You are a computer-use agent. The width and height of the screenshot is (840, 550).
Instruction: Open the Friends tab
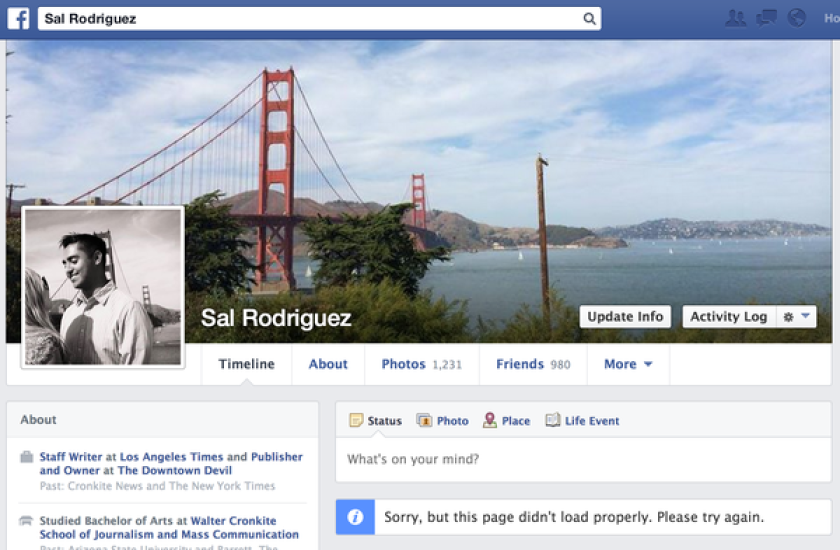point(533,364)
